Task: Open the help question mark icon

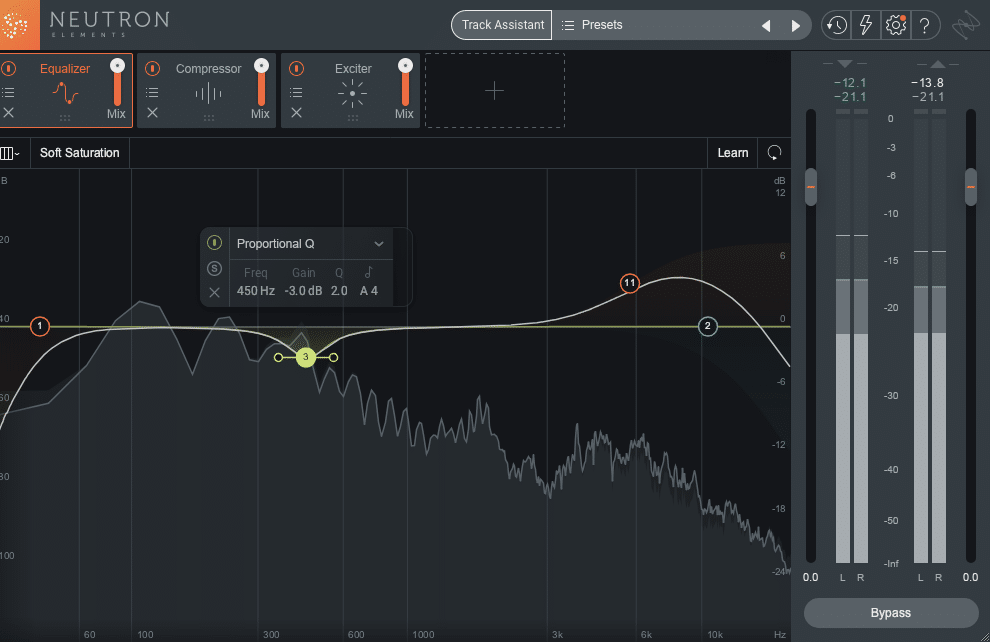Action: pyautogui.click(x=924, y=25)
